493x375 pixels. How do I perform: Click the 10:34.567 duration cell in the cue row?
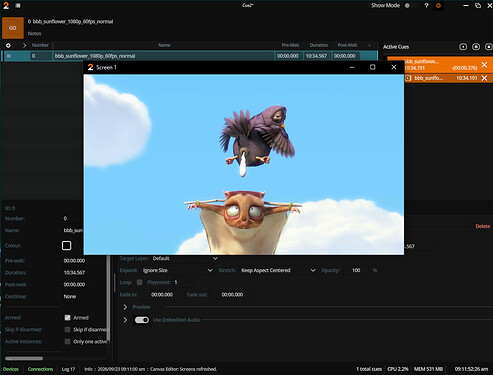pos(316,56)
